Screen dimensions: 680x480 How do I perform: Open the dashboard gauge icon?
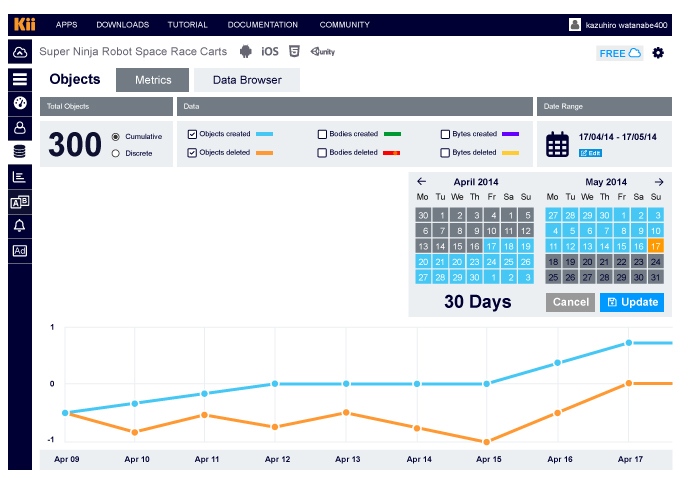click(x=19, y=103)
